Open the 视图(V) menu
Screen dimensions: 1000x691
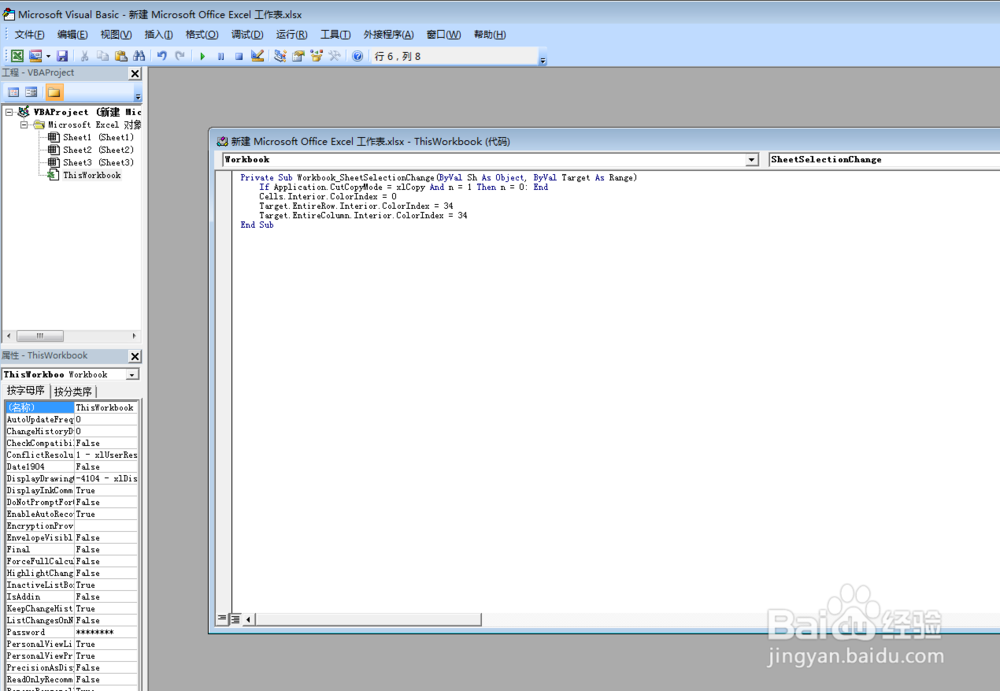(115, 34)
